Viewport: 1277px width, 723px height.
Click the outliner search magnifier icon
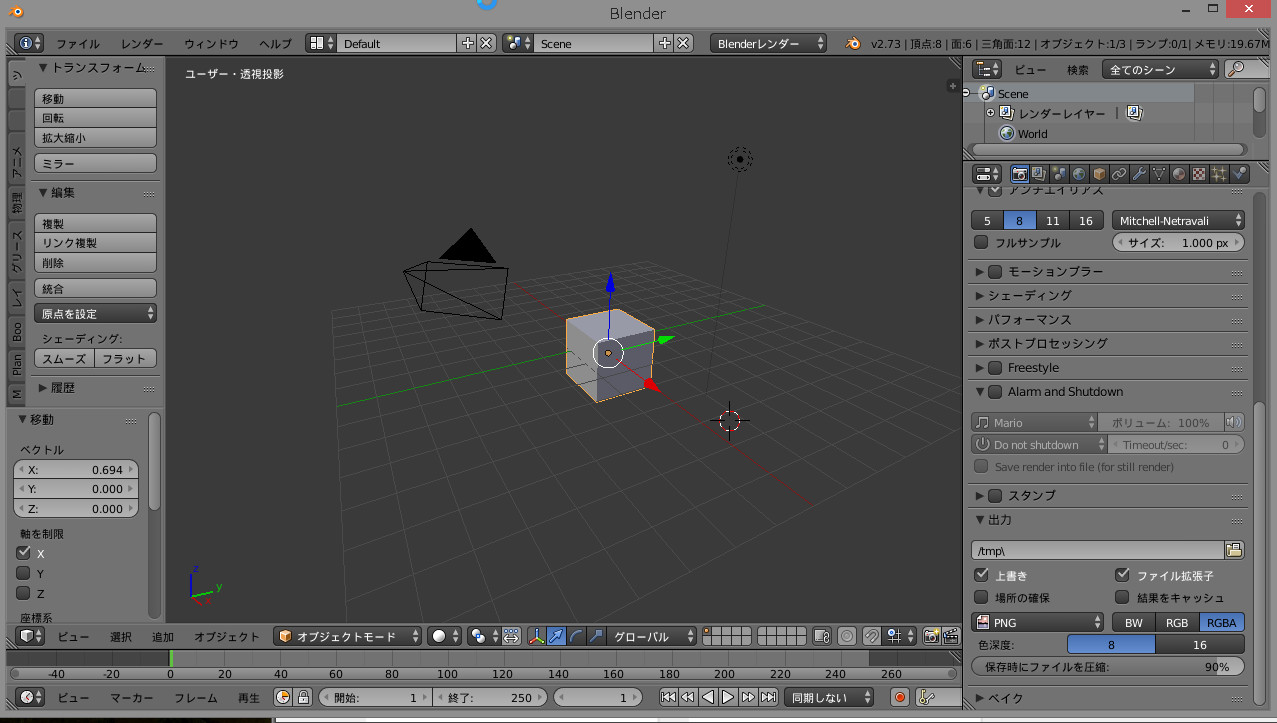click(x=1235, y=69)
